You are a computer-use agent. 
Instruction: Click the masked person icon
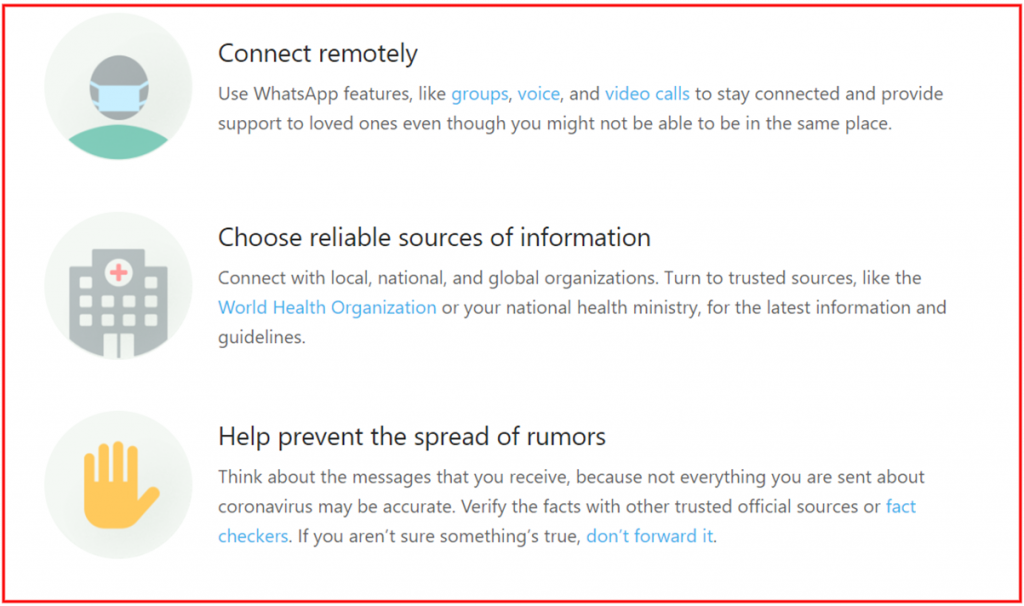point(118,87)
